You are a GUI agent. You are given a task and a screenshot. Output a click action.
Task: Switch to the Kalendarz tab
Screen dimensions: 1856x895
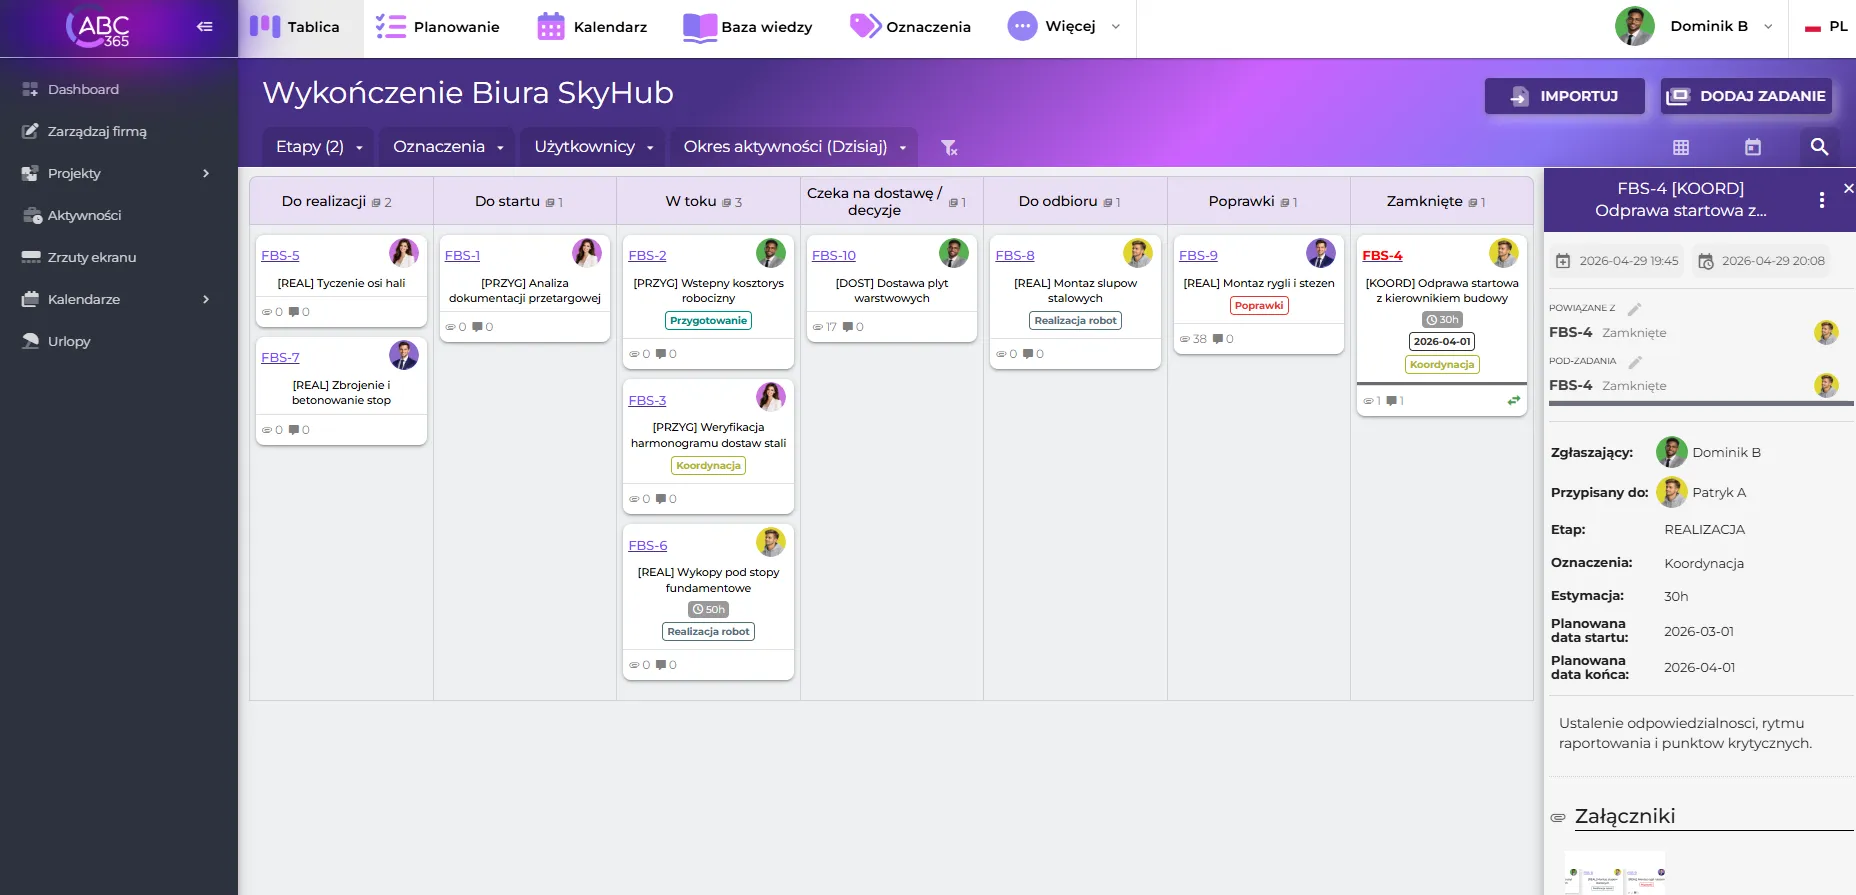(592, 27)
